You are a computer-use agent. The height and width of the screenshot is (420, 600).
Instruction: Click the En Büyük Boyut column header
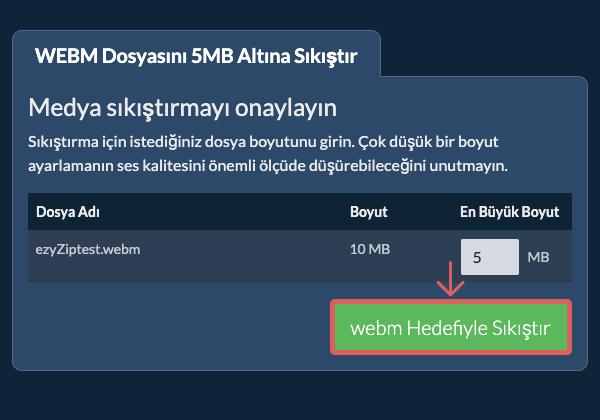[x=509, y=212]
